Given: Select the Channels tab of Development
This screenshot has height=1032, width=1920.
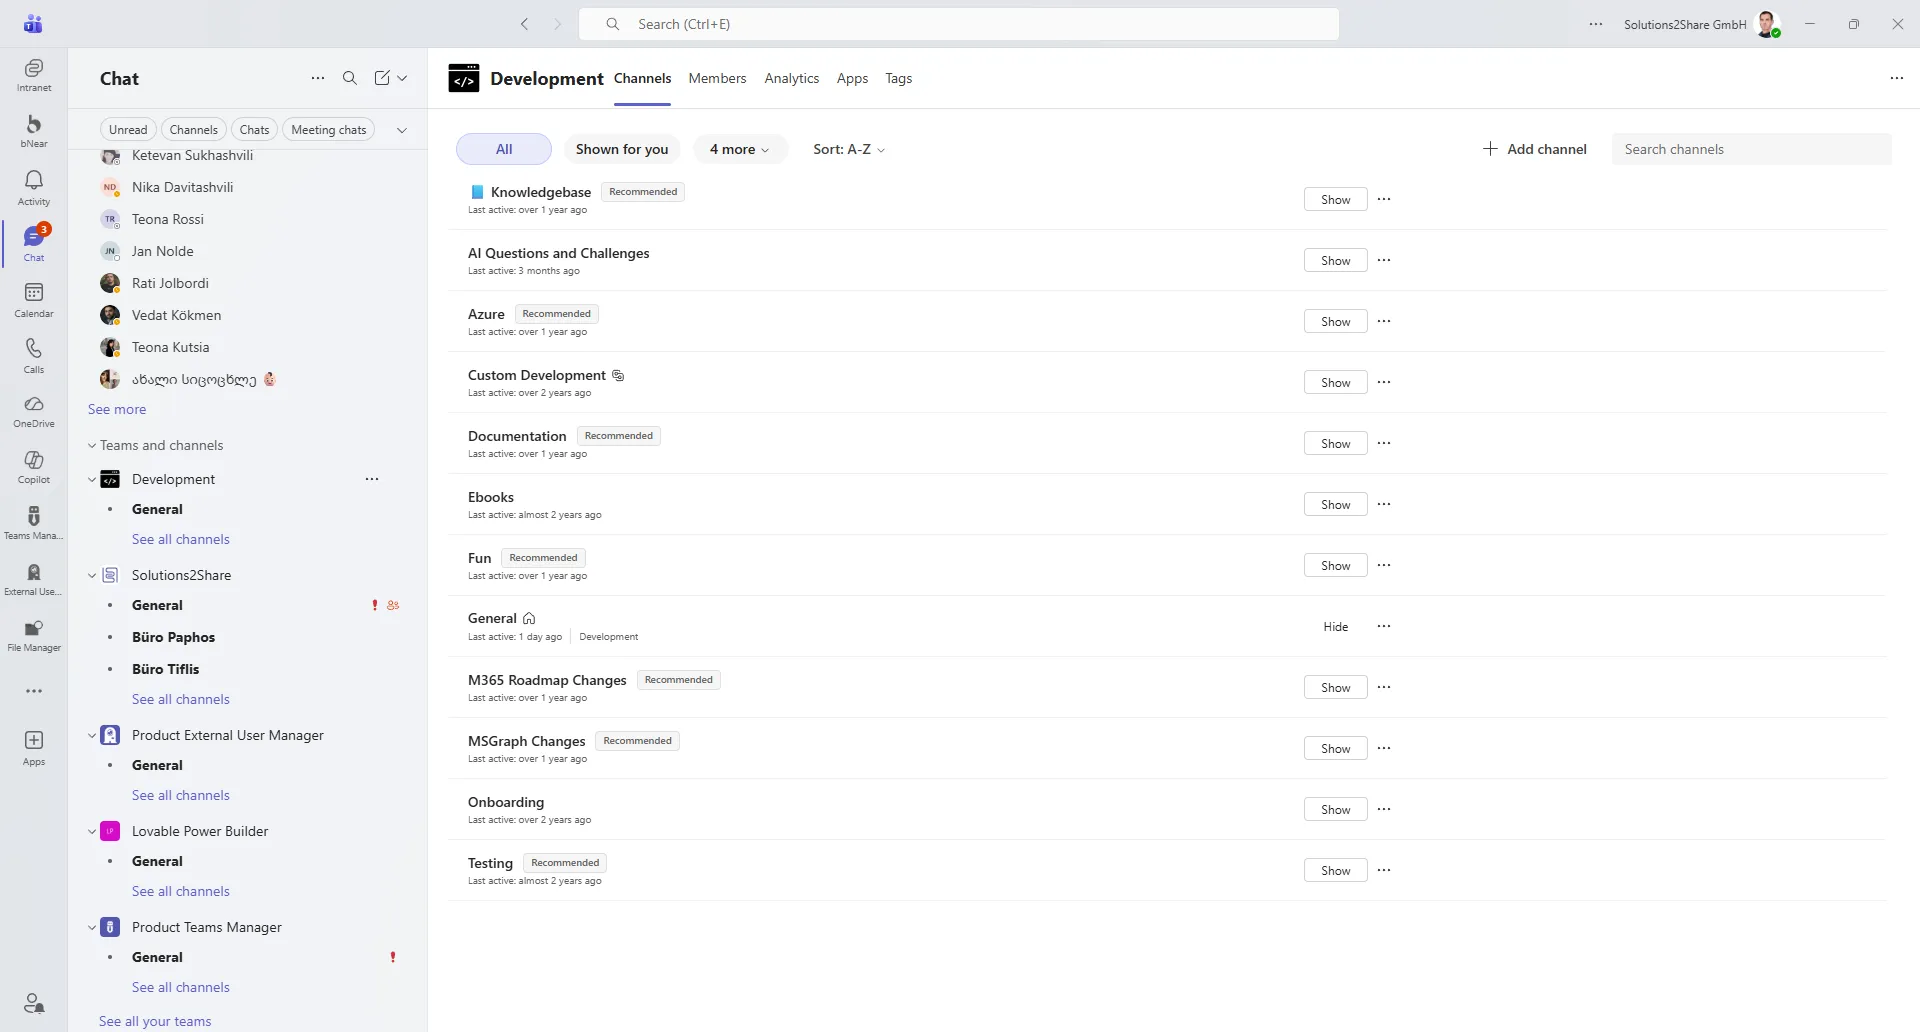Looking at the screenshot, I should [x=642, y=78].
